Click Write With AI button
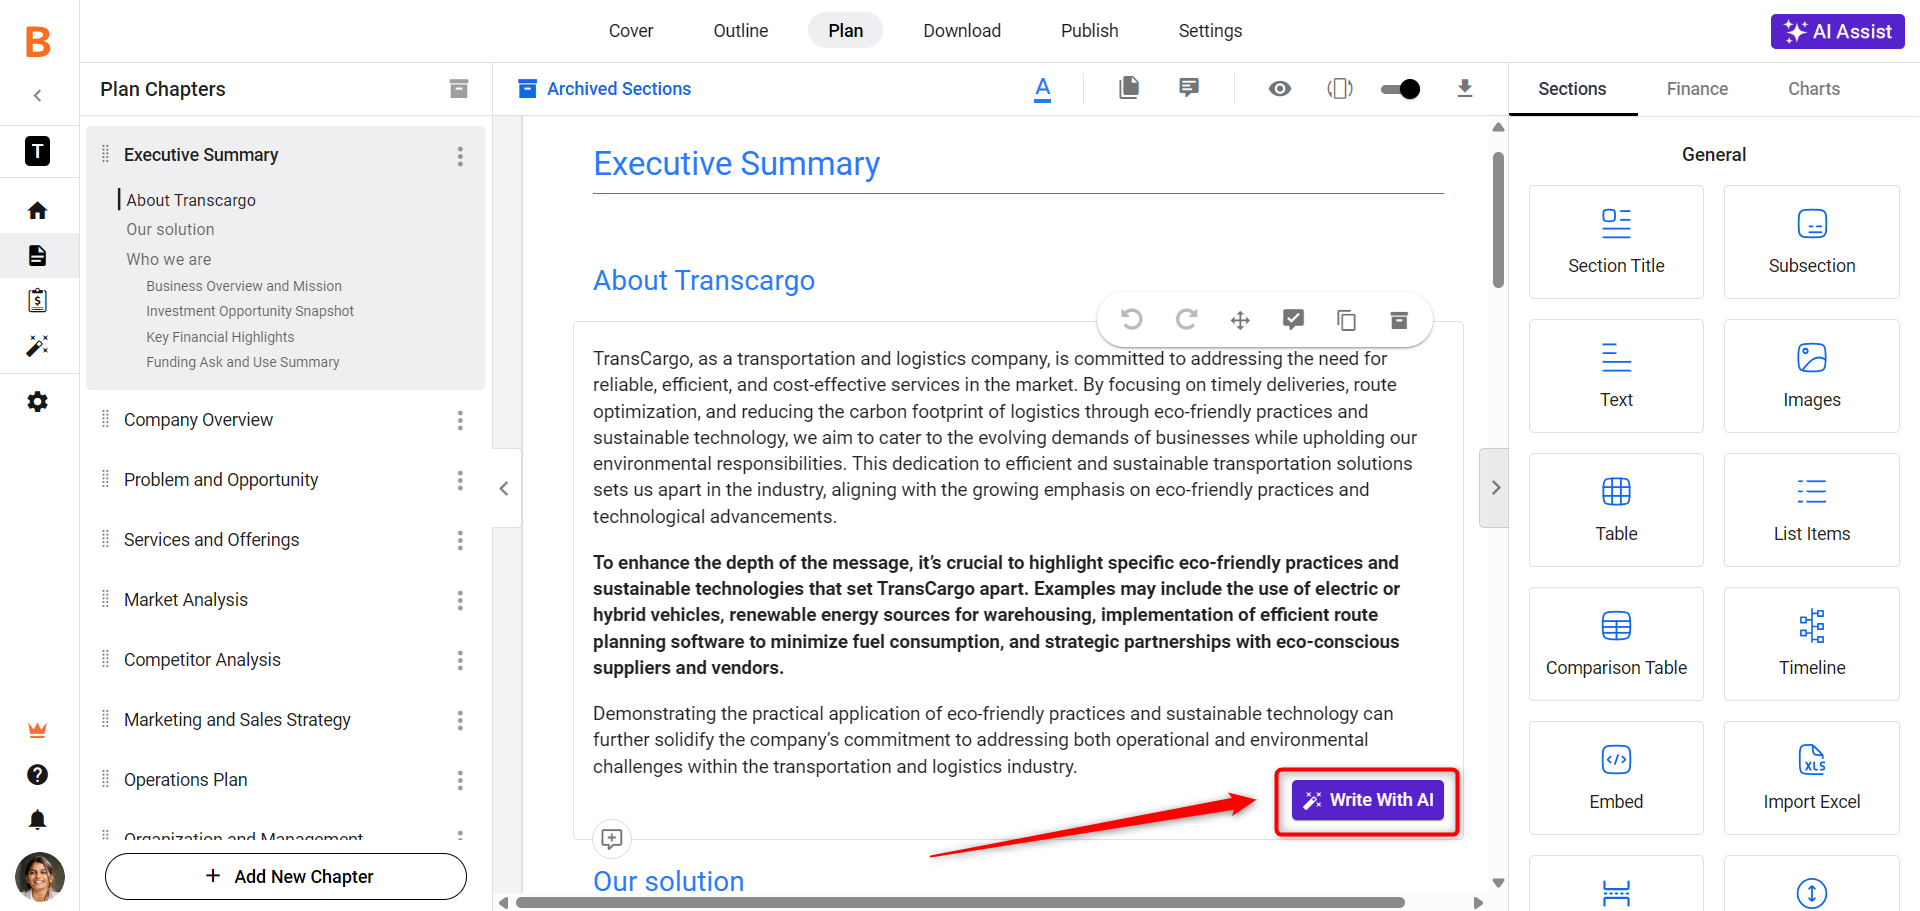Viewport: 1920px width, 911px height. pos(1368,800)
